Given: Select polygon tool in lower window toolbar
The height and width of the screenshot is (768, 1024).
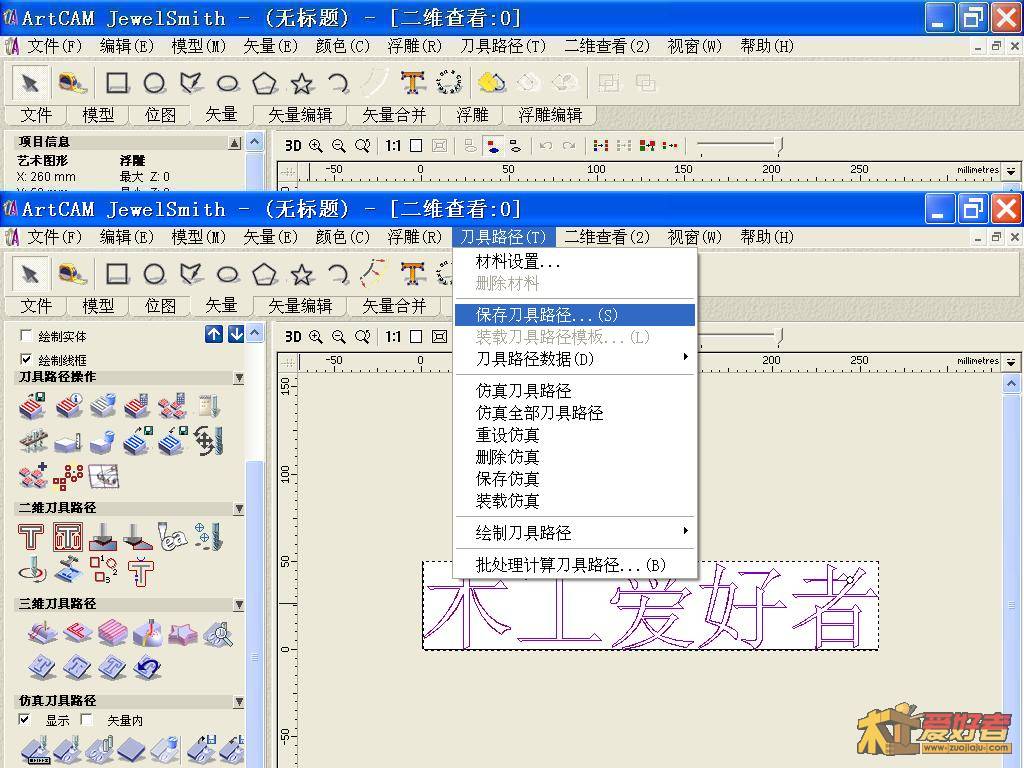Looking at the screenshot, I should point(264,274).
